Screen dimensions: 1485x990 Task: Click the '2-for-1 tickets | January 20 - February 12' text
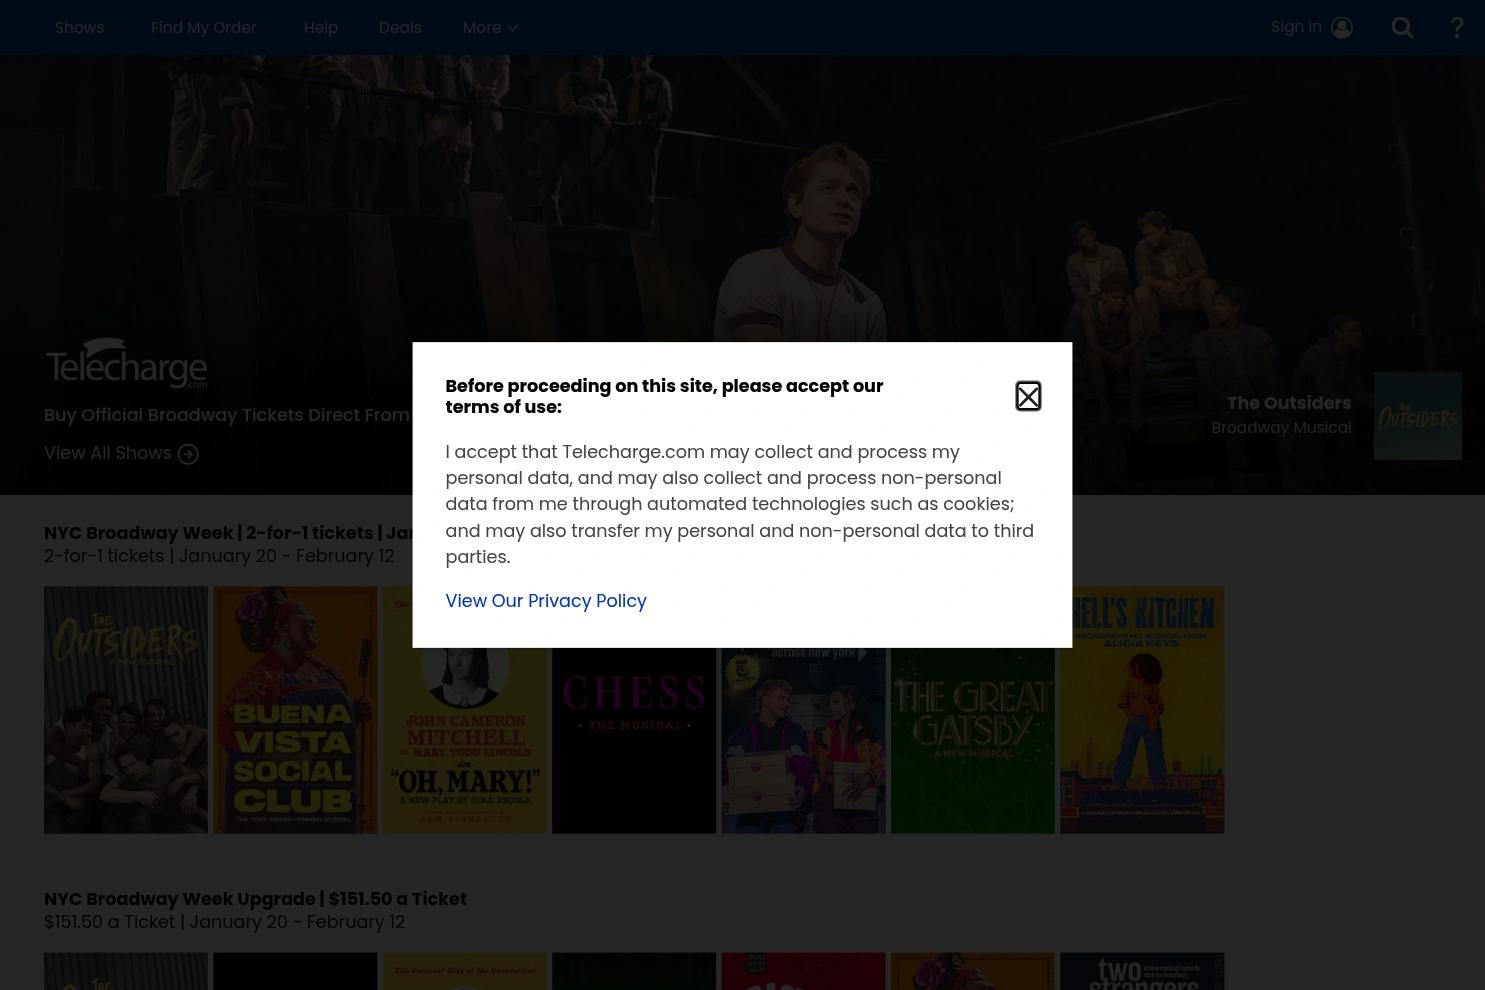[x=219, y=555]
